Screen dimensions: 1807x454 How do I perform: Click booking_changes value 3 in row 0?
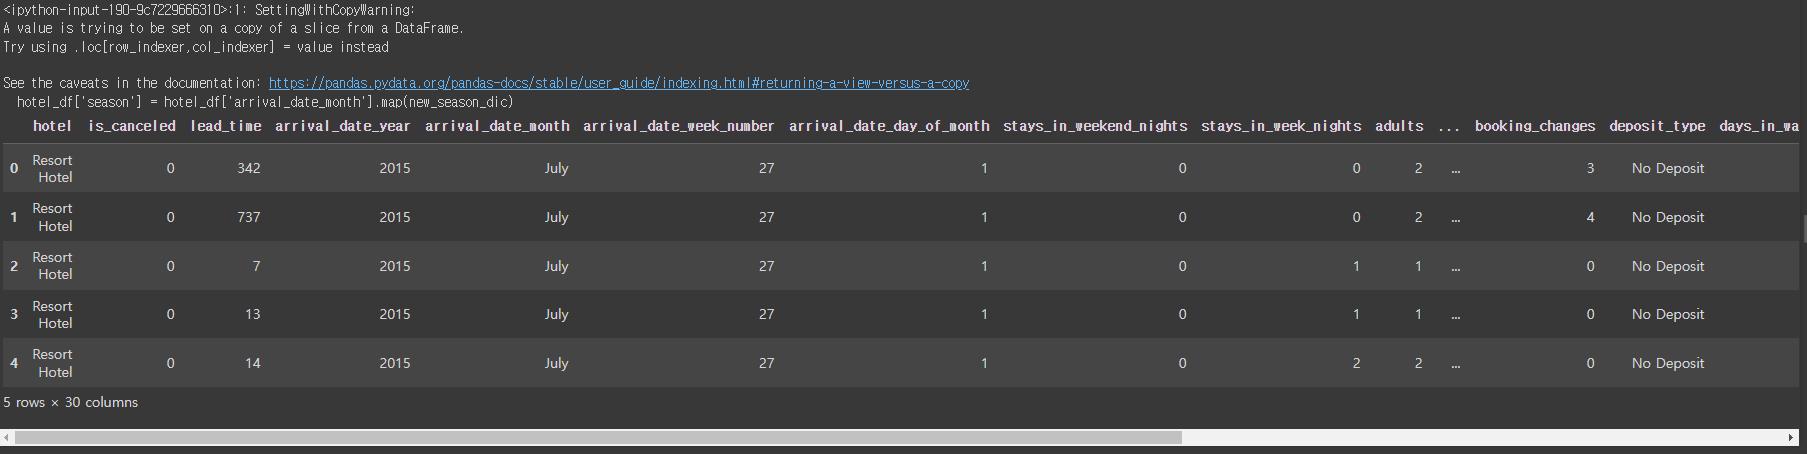pos(1590,168)
